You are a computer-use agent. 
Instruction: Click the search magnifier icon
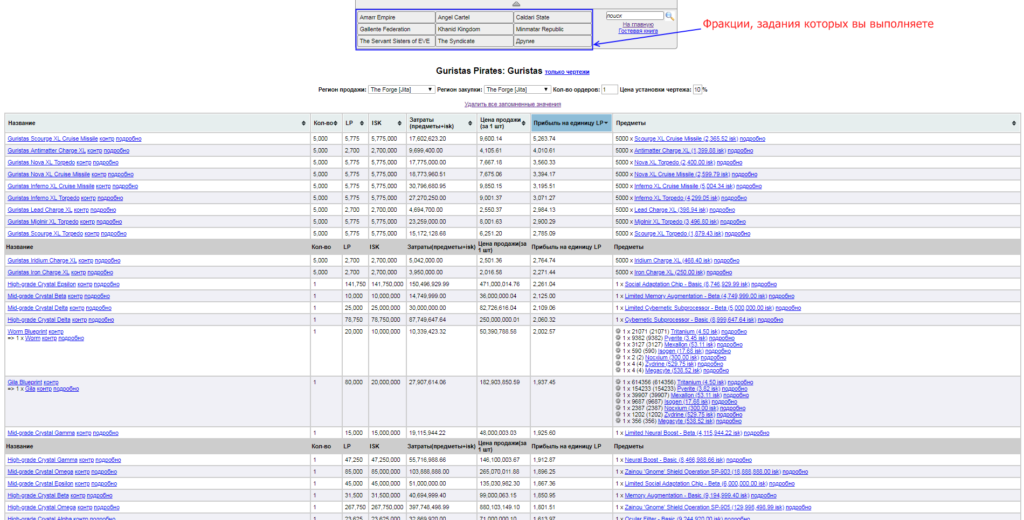(670, 17)
